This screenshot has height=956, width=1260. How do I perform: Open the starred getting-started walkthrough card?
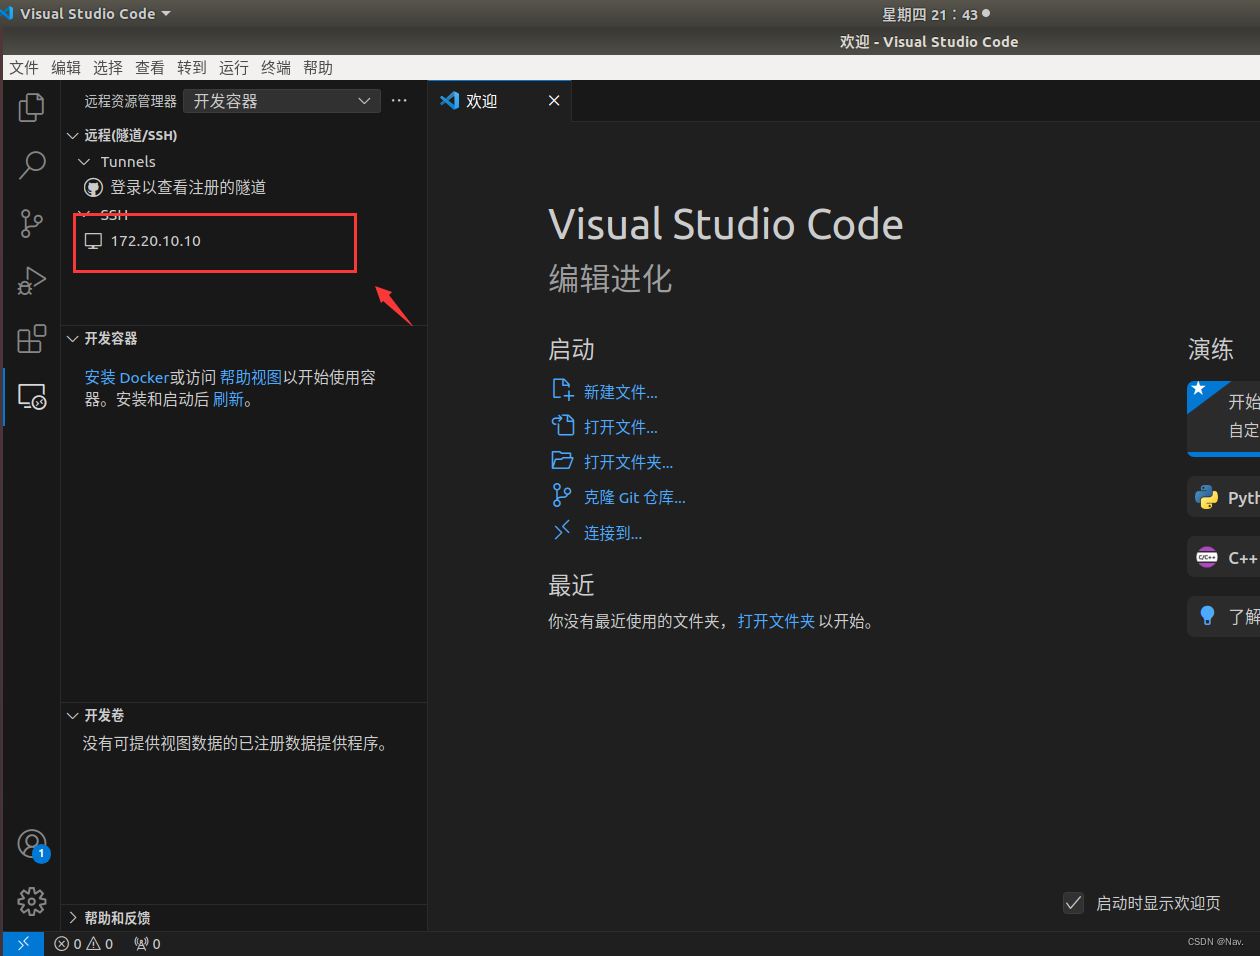tap(1223, 418)
